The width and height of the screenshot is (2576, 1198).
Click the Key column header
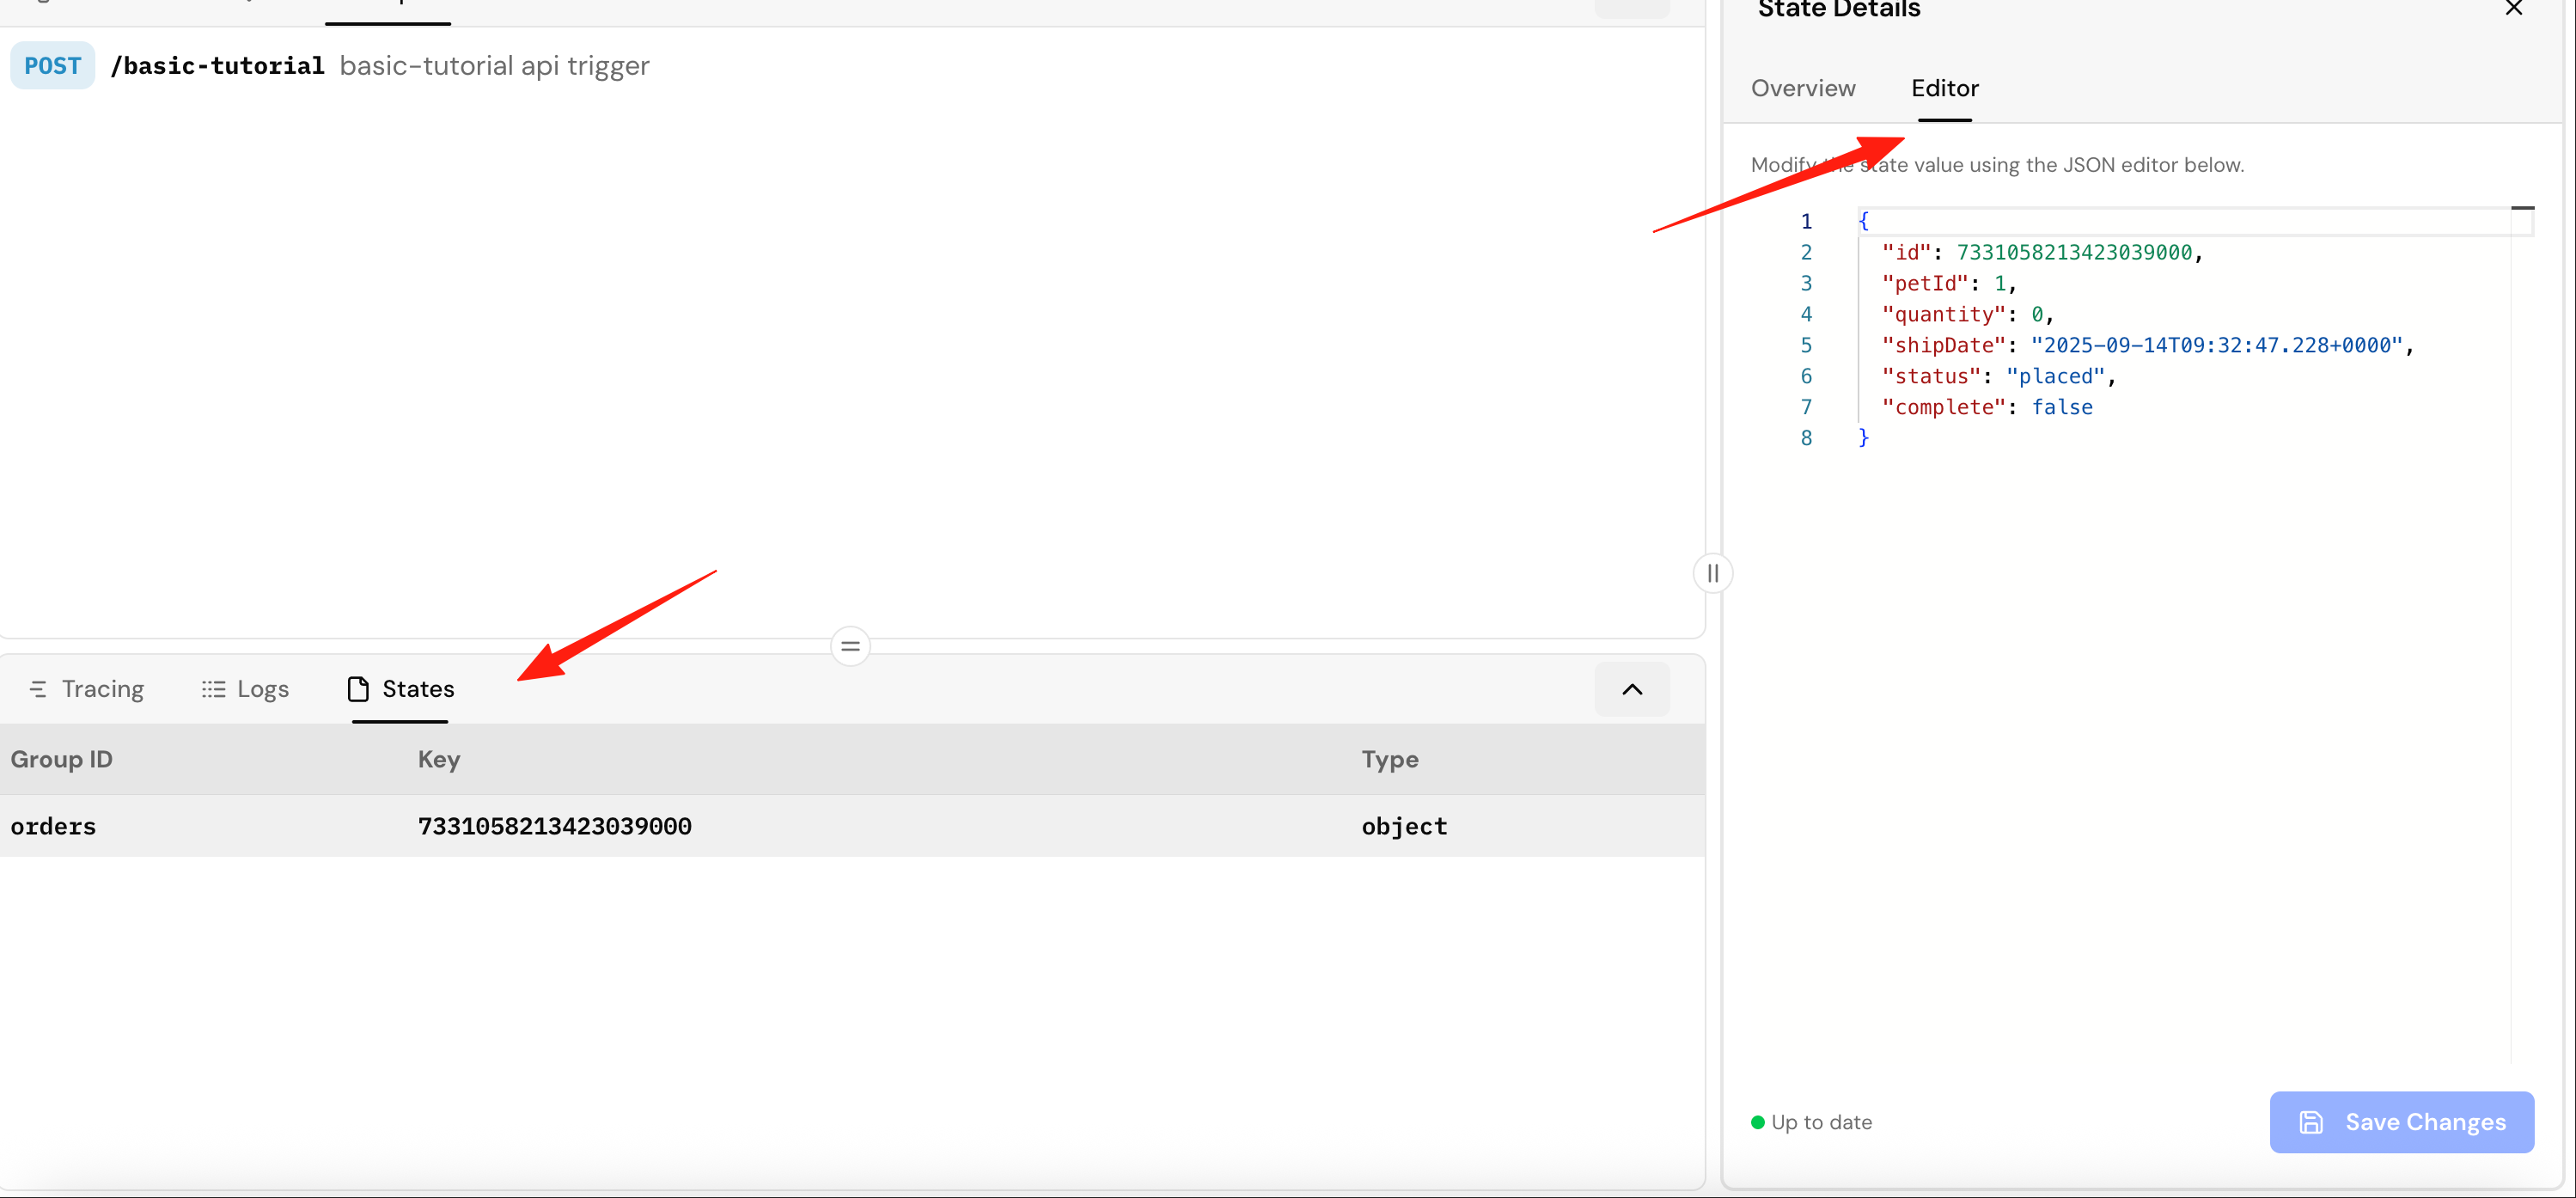pyautogui.click(x=439, y=759)
